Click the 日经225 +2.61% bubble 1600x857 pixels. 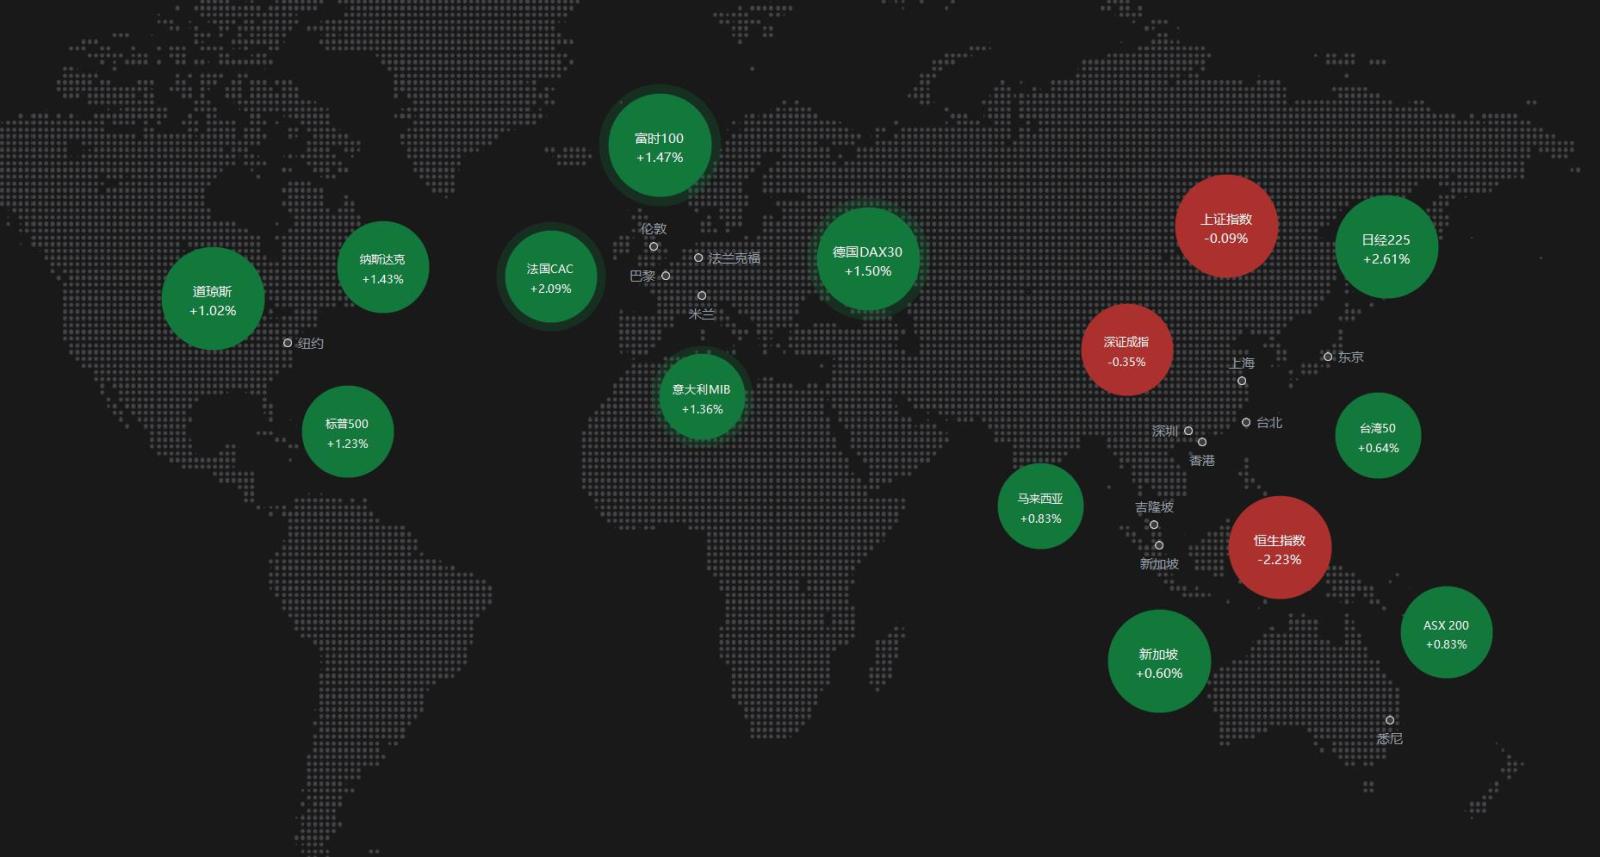click(x=1387, y=248)
